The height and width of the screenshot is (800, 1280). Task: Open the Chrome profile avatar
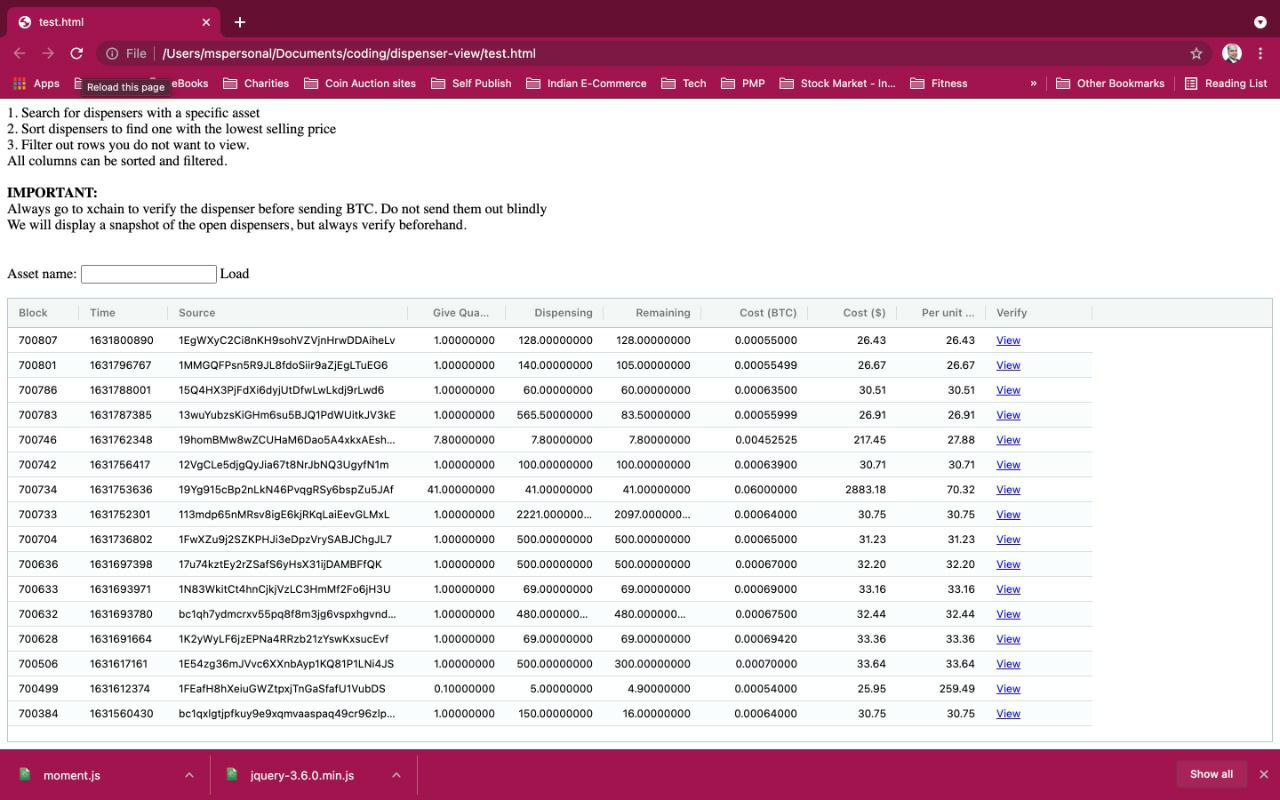1232,54
